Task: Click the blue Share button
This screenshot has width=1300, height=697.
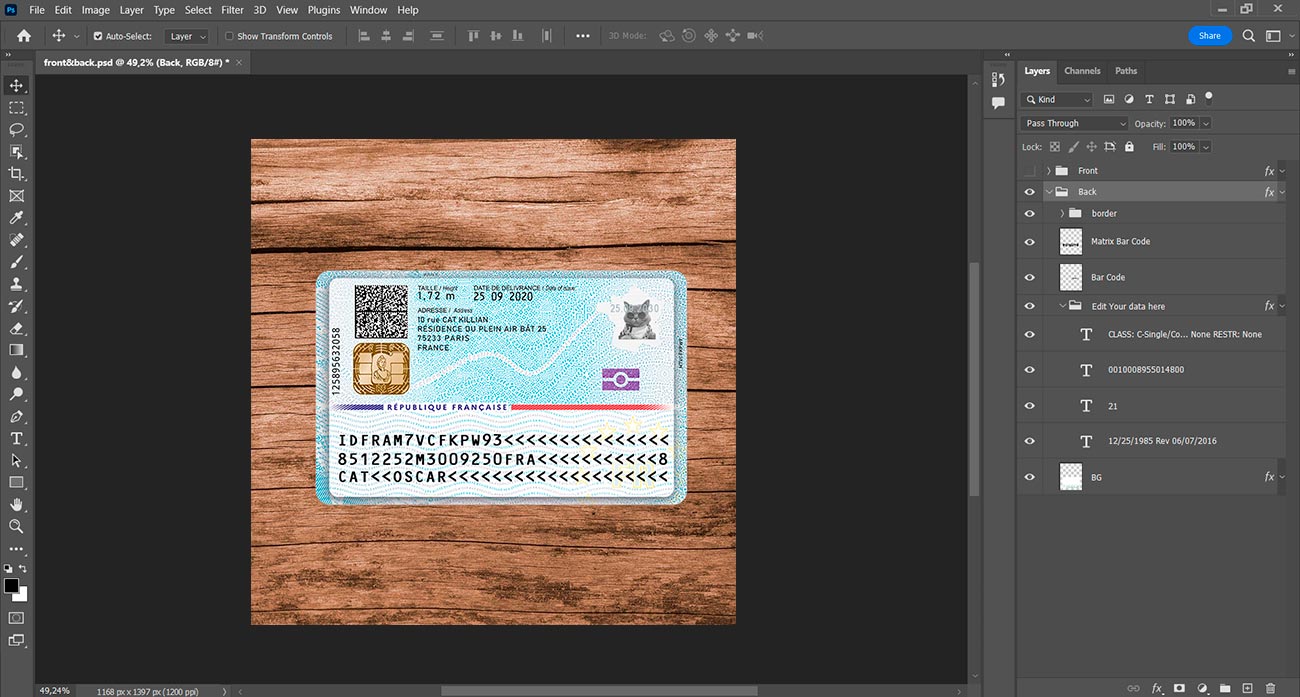Action: pyautogui.click(x=1210, y=36)
